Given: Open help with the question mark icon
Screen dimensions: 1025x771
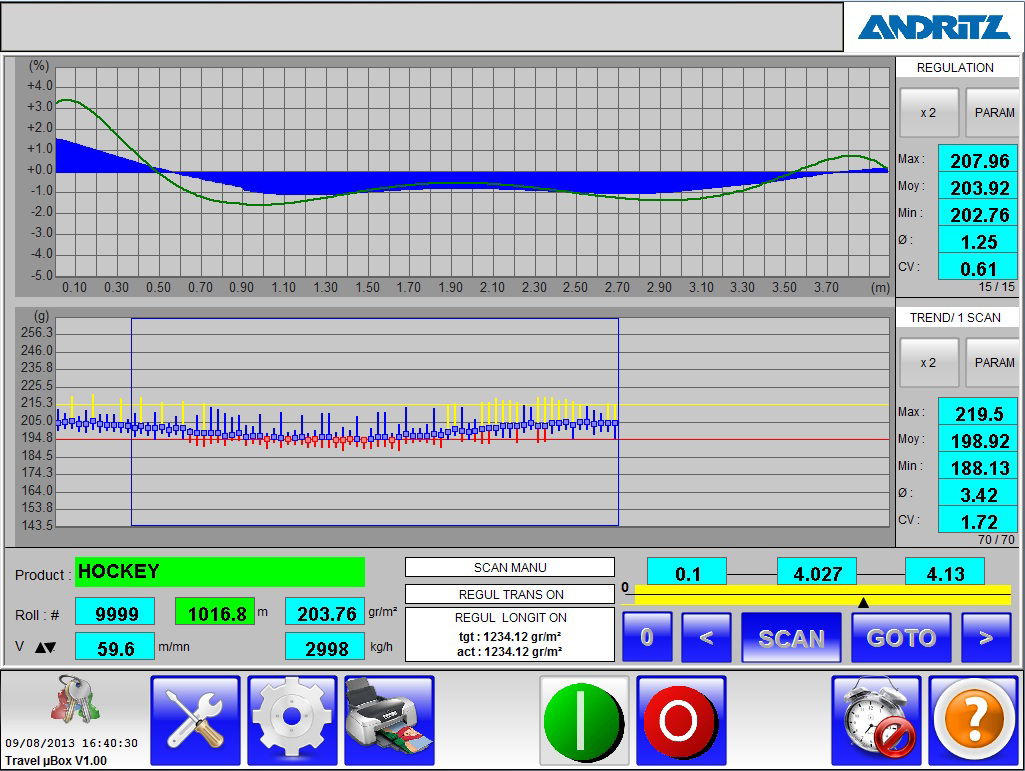Looking at the screenshot, I should pos(973,720).
